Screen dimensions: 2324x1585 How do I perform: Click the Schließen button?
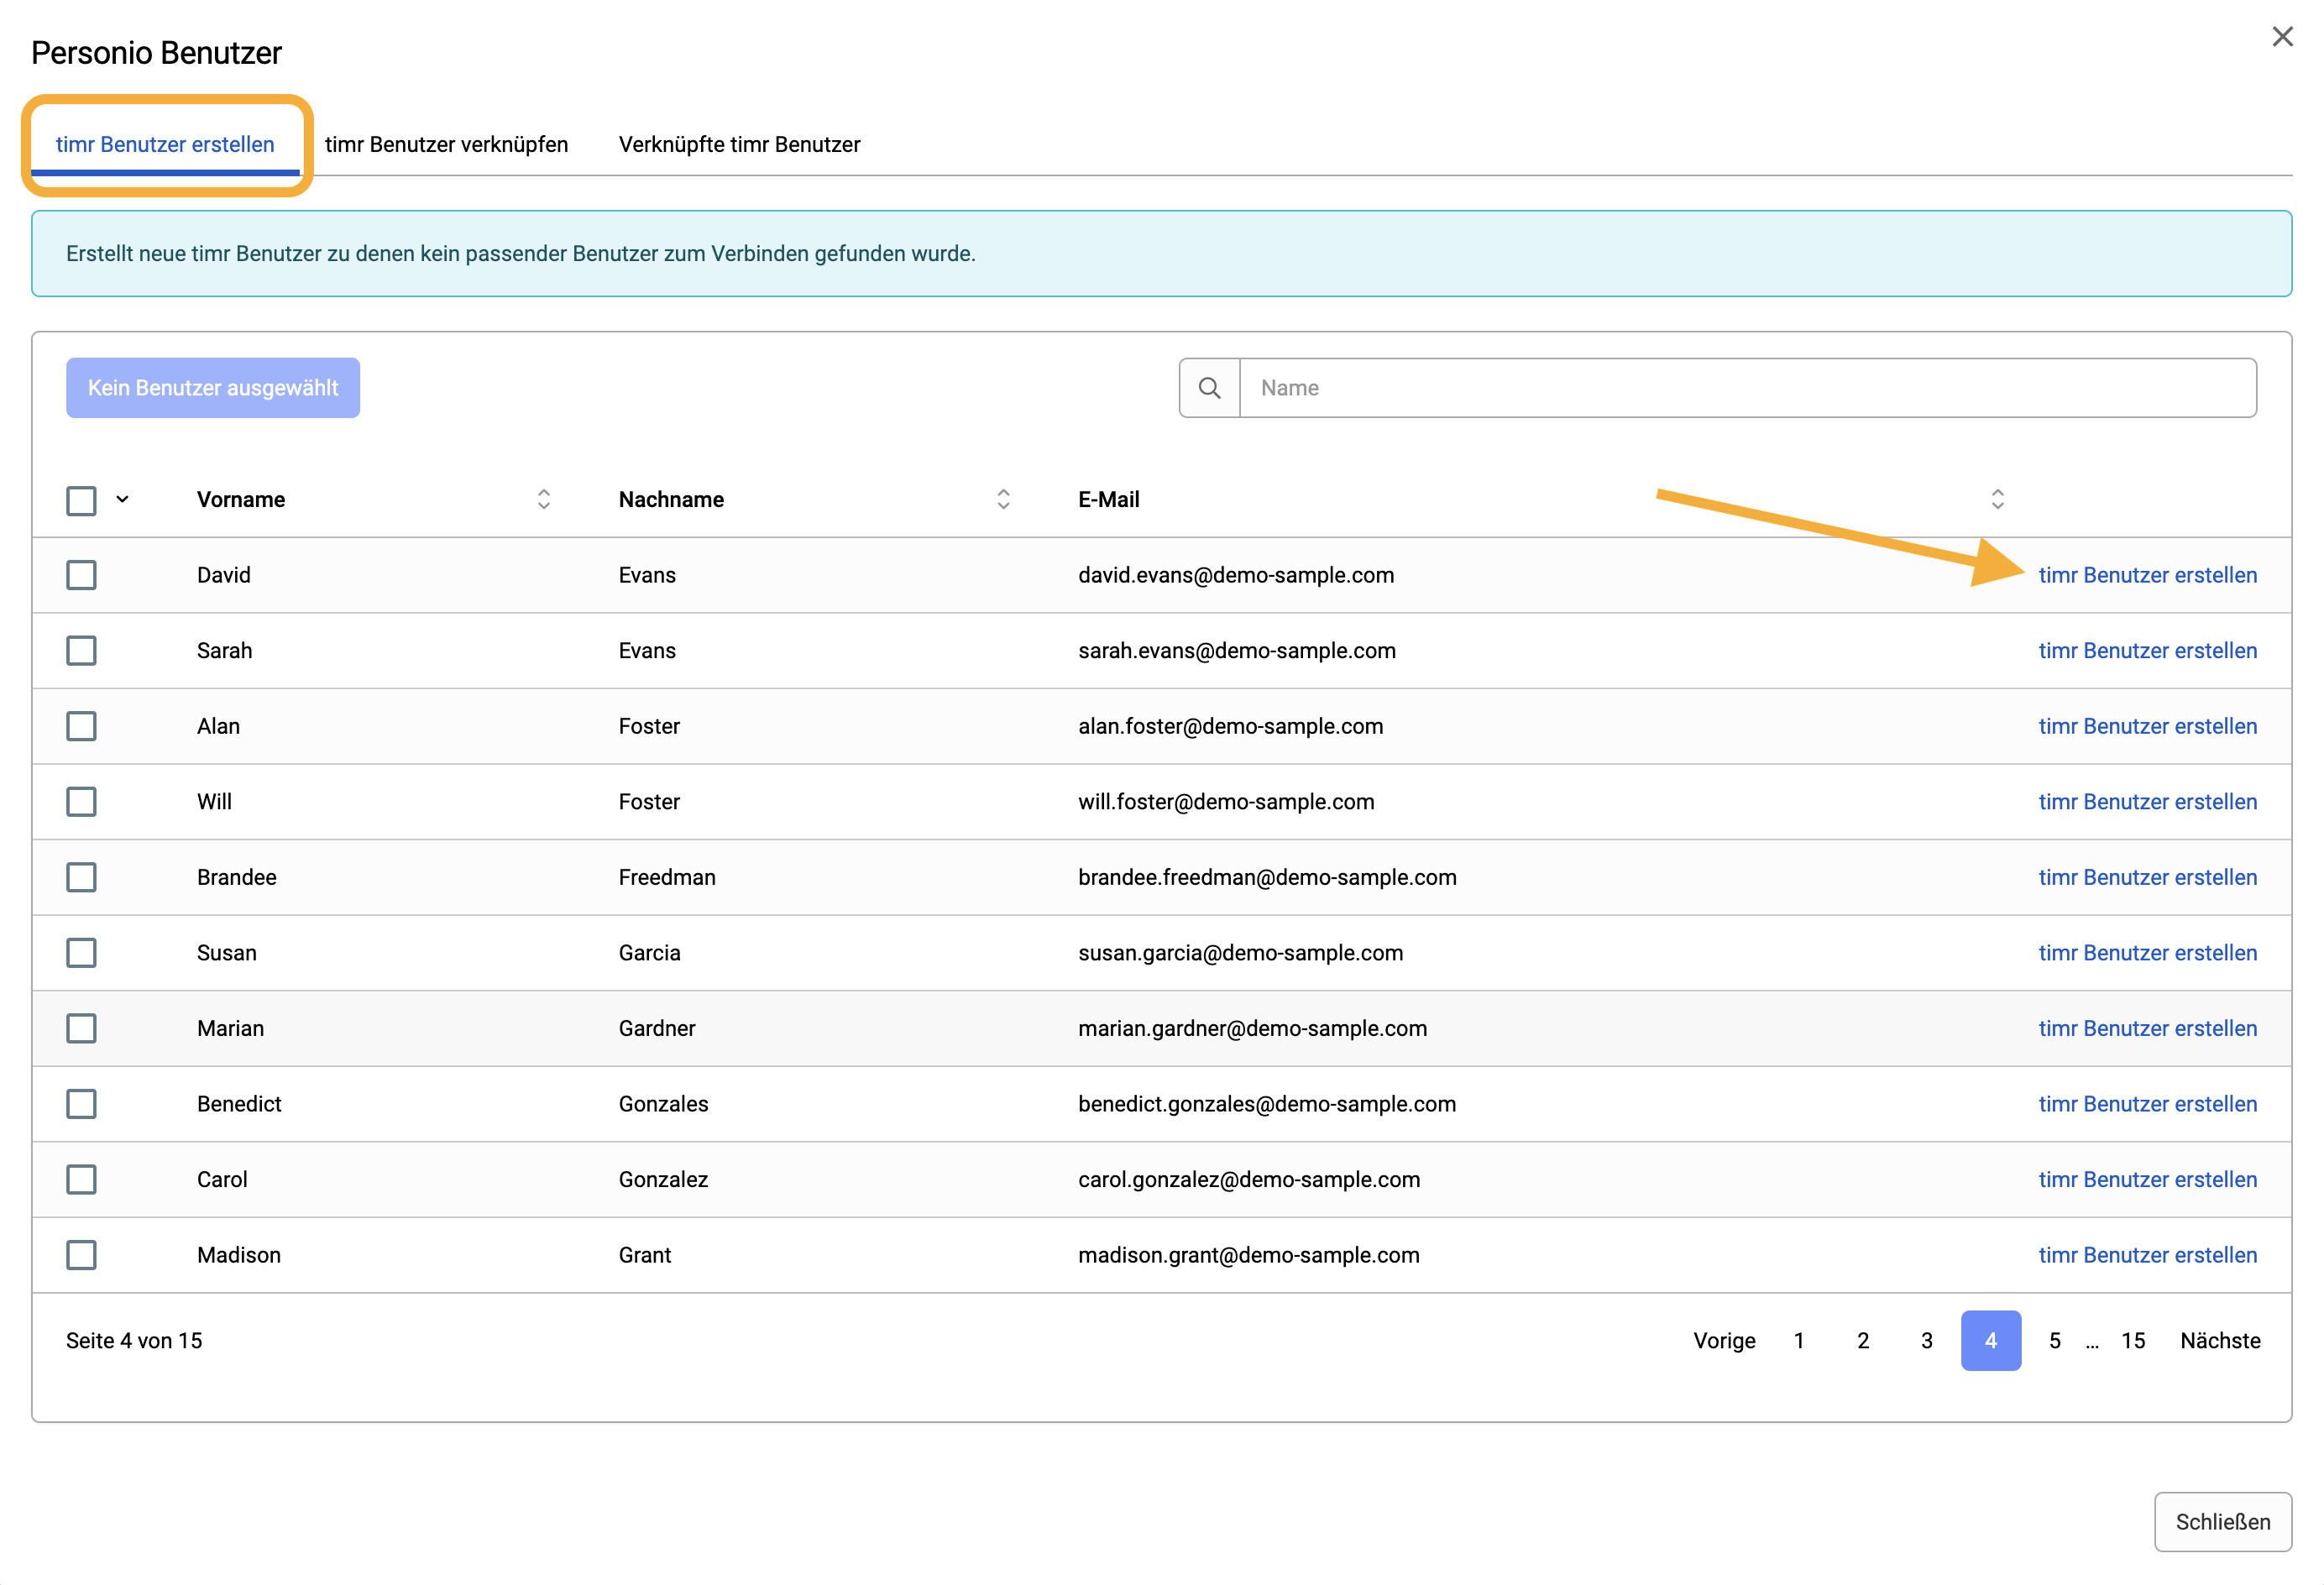click(x=2223, y=1522)
